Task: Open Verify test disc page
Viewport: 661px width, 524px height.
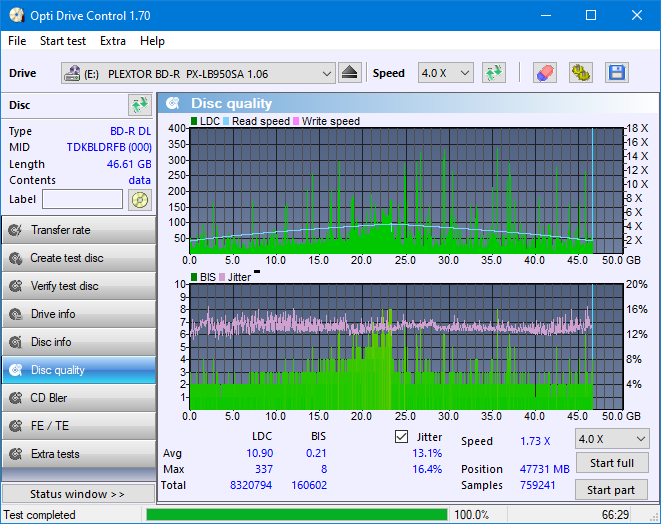Action: [x=79, y=286]
